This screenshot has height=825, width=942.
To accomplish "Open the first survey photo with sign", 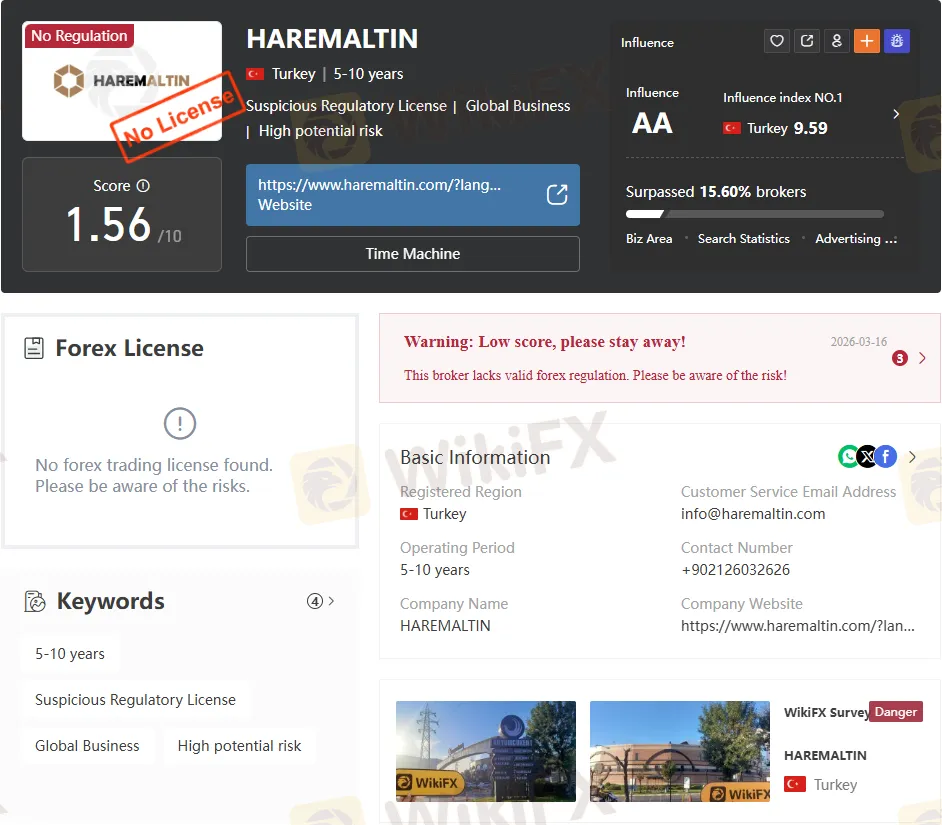I will pos(485,751).
